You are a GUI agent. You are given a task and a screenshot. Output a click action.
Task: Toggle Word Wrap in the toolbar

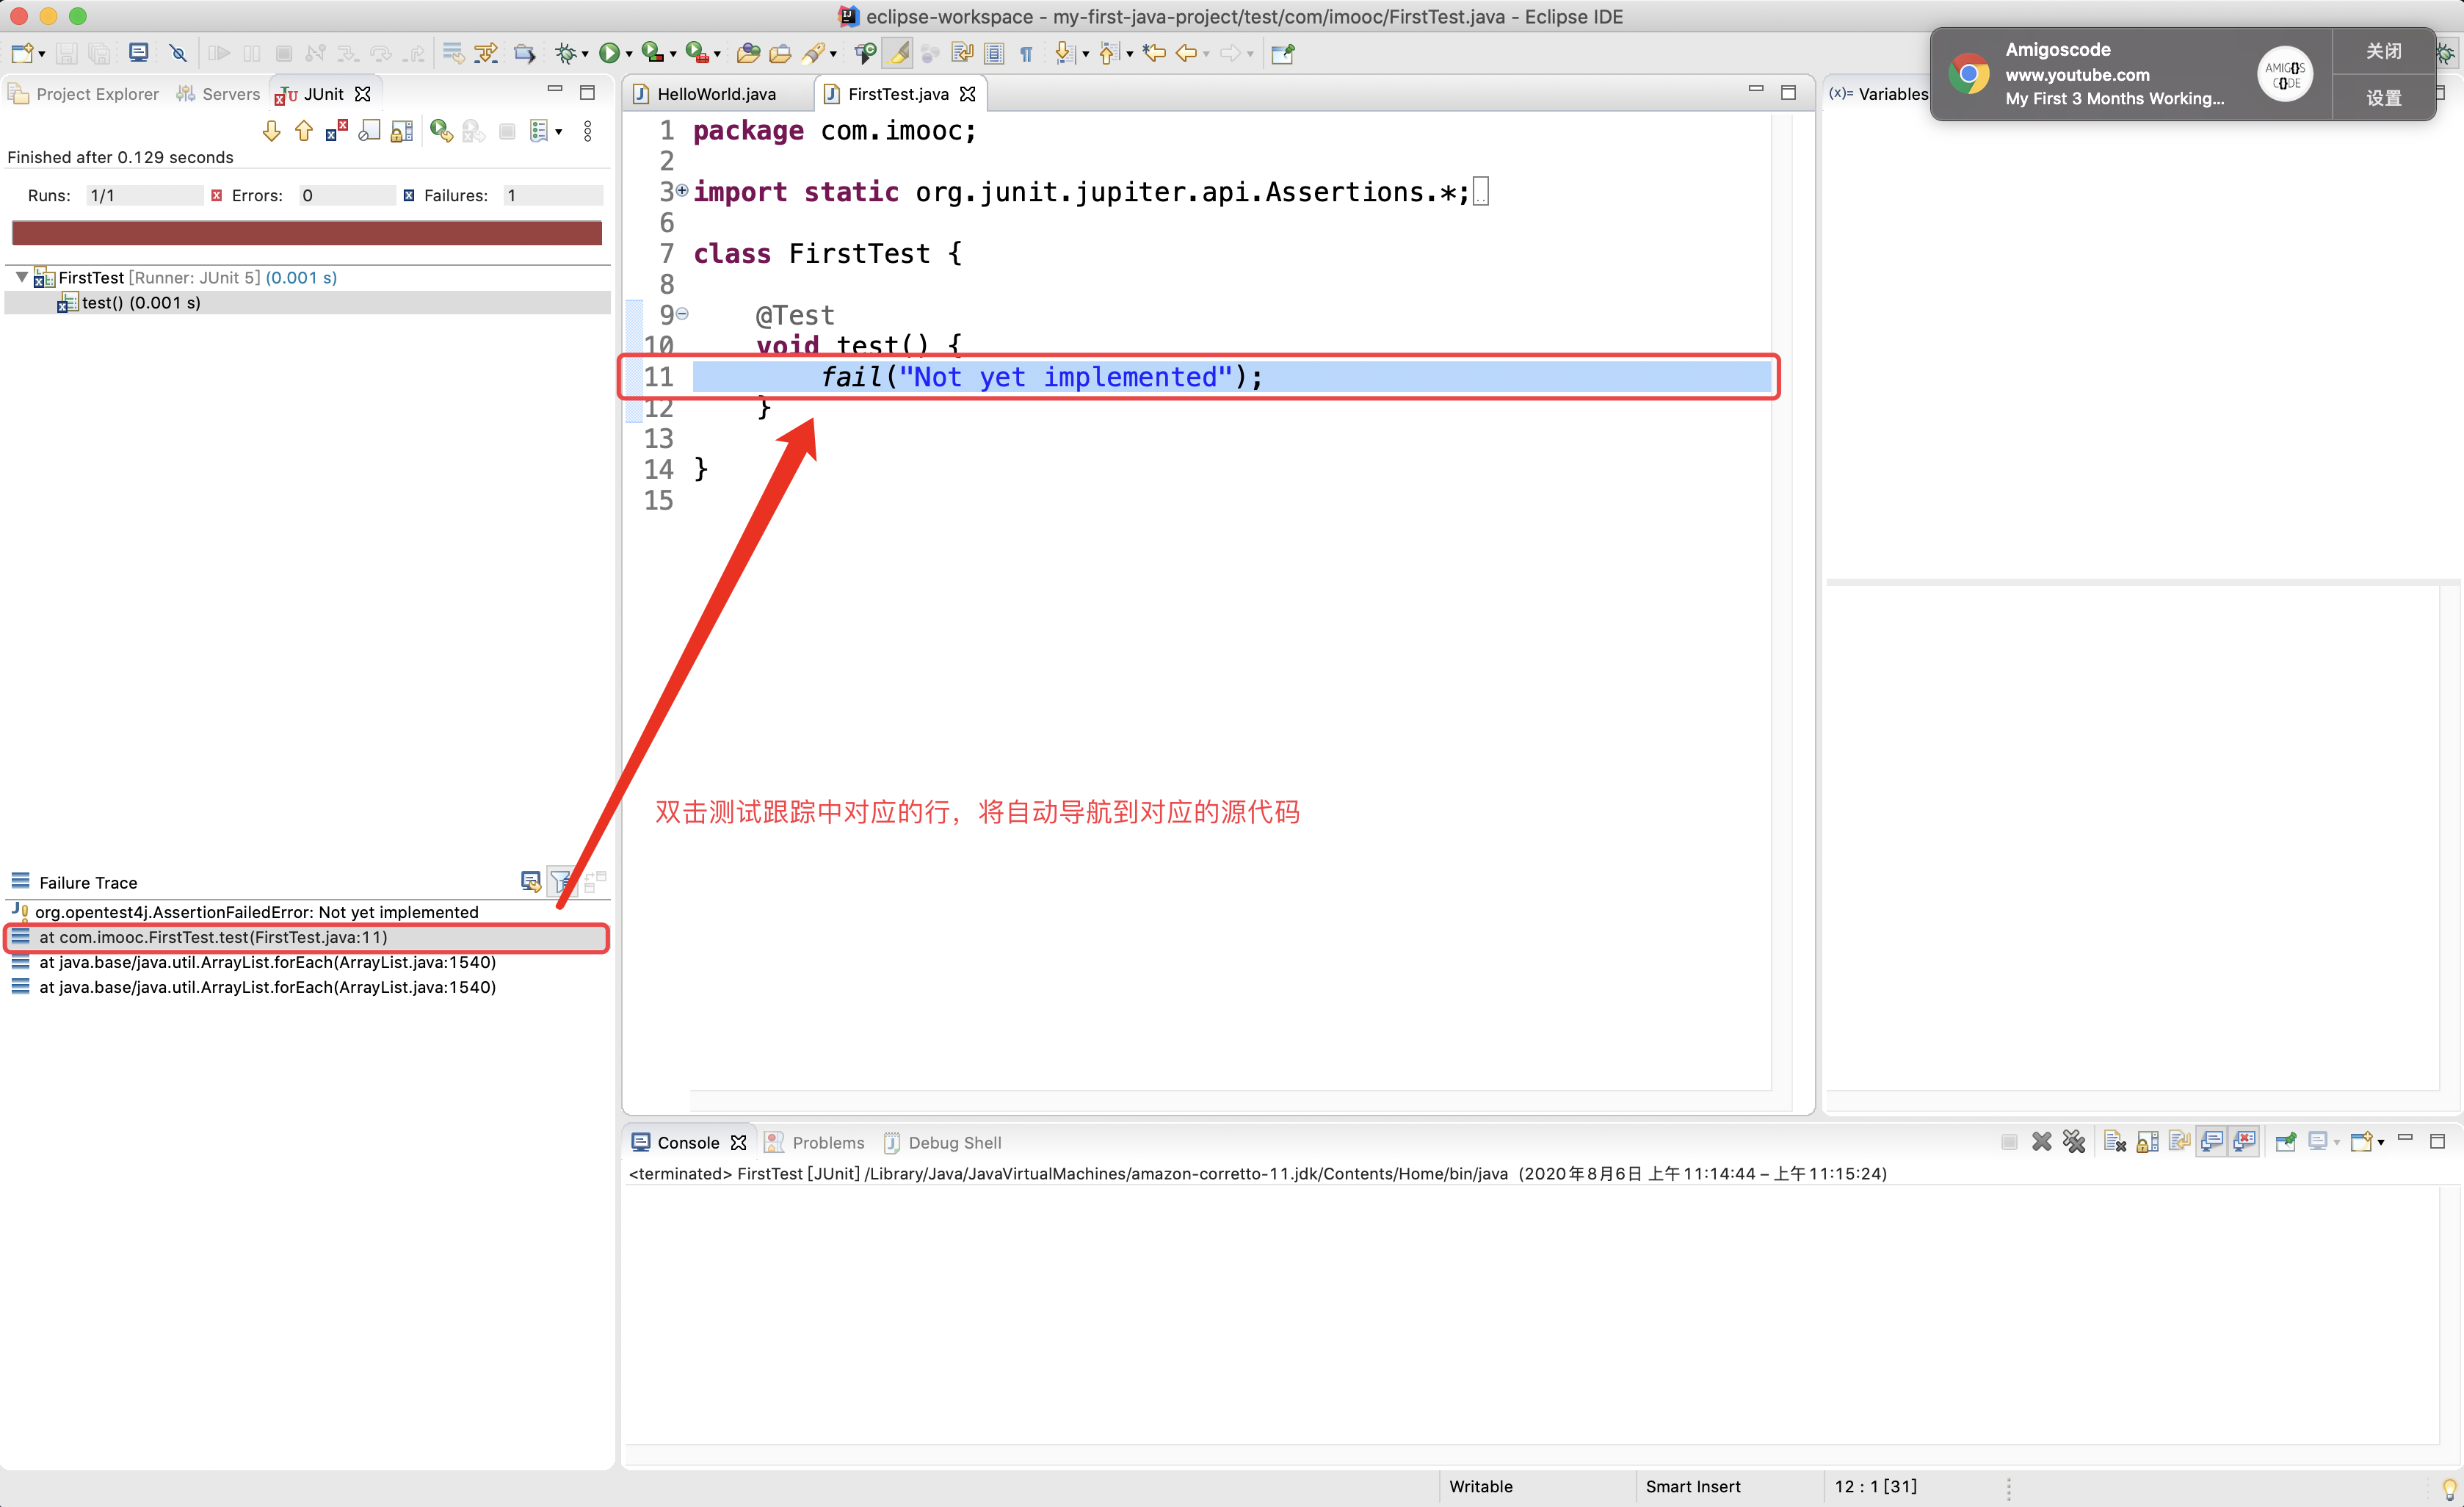click(962, 53)
